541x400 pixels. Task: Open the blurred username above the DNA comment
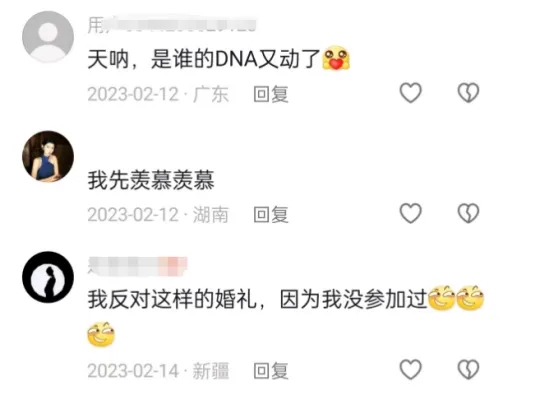[172, 25]
